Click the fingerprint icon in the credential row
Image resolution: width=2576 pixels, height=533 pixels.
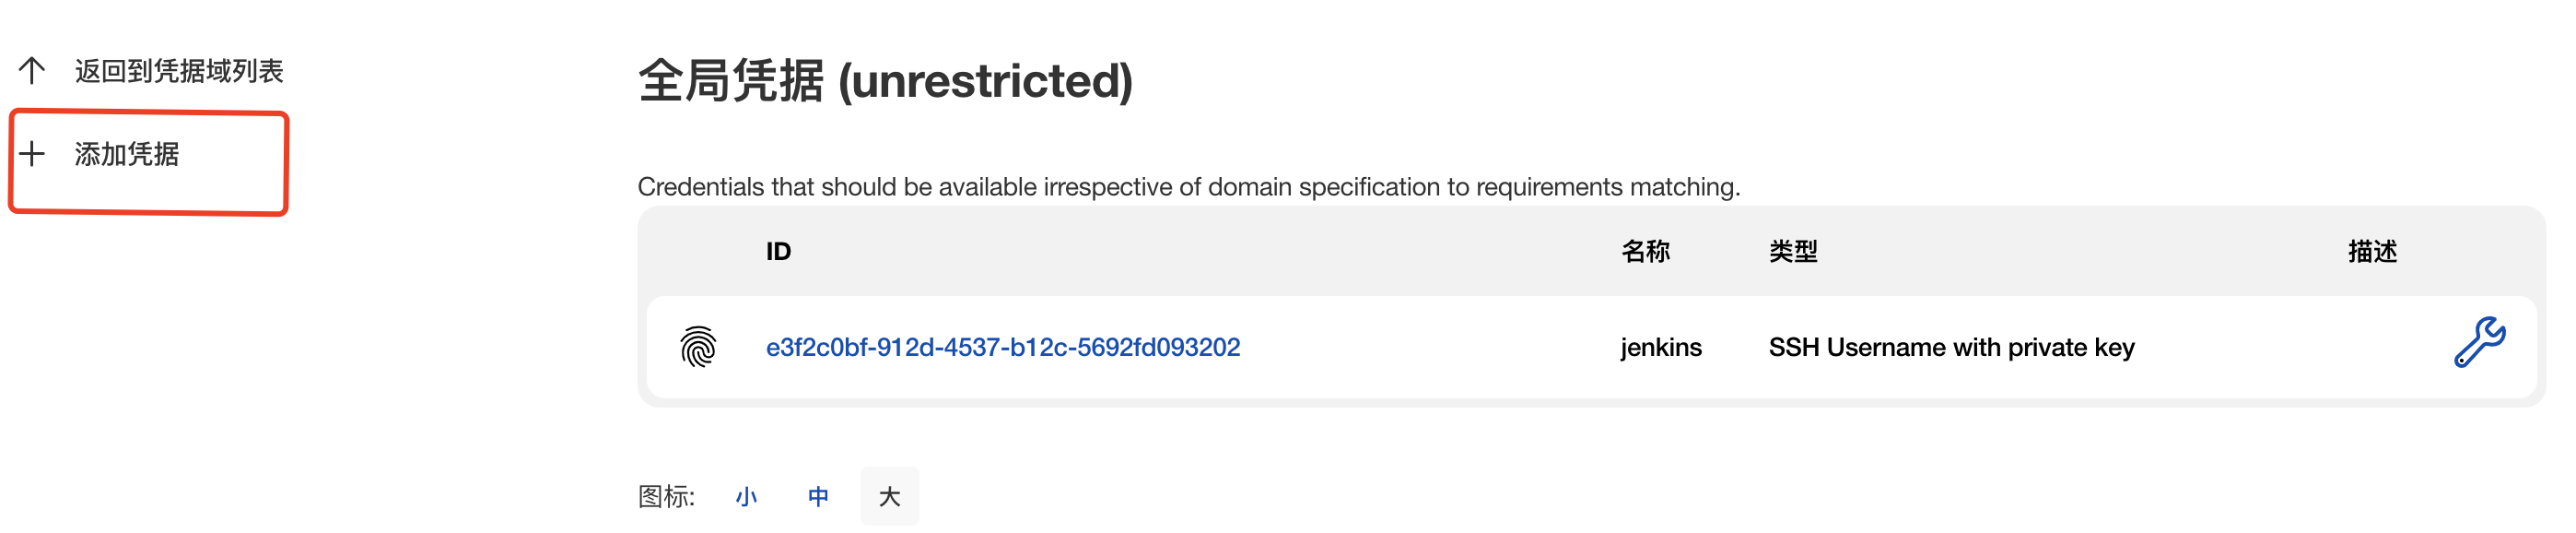click(x=698, y=347)
